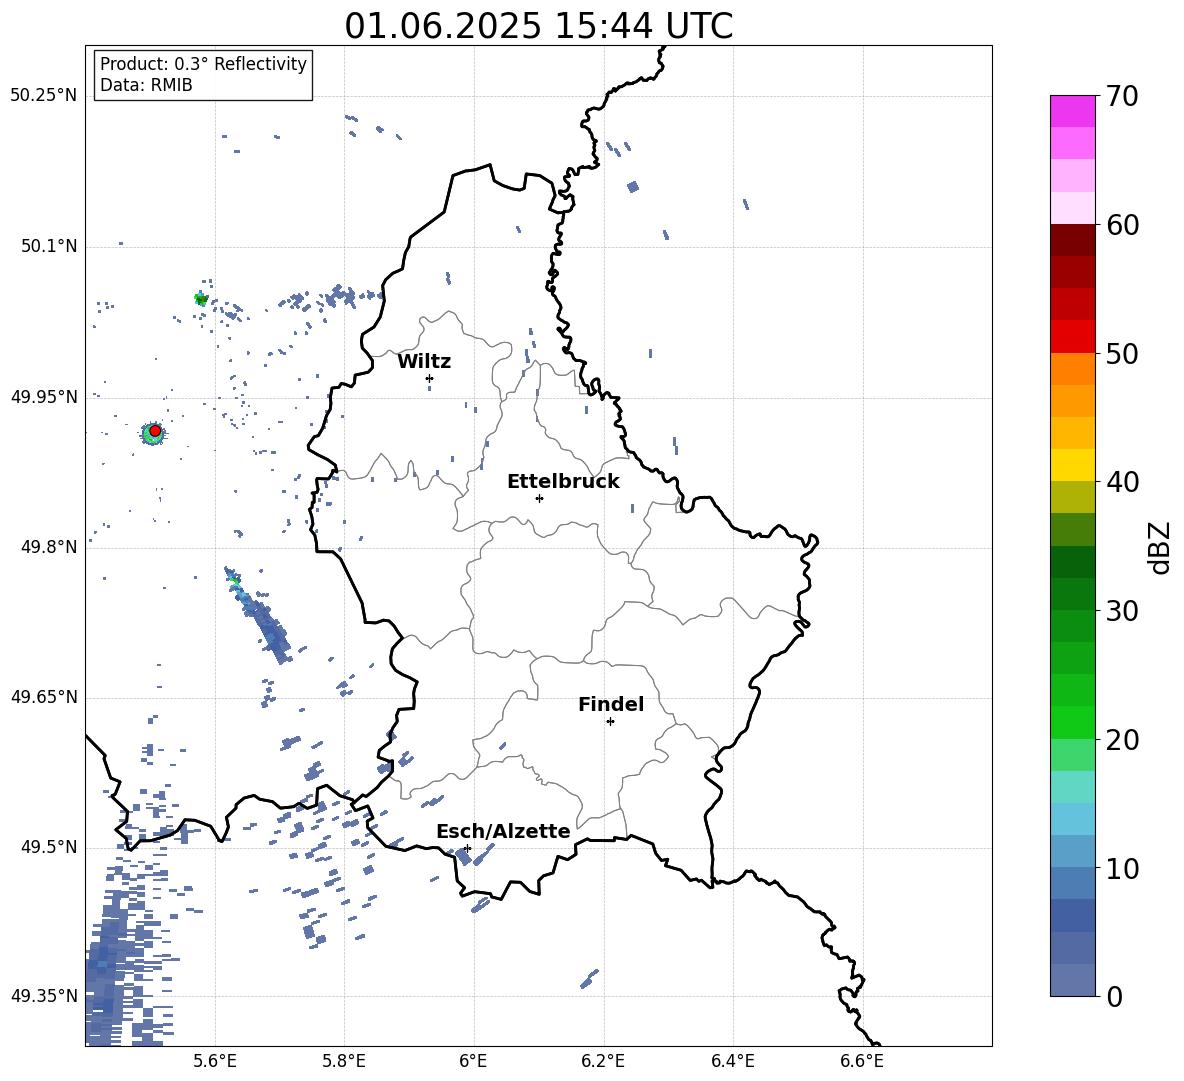The height and width of the screenshot is (1081, 1184).
Task: Click the dark red 60 dBZ colorbar band
Action: [x=1072, y=240]
